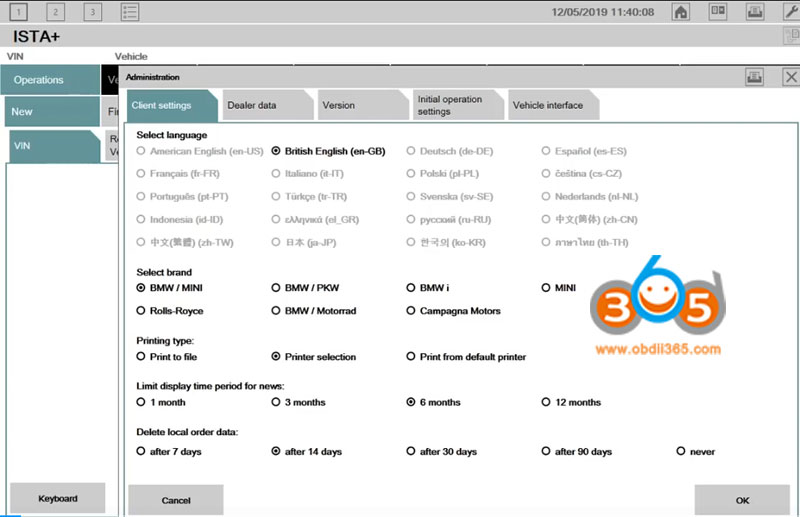This screenshot has width=800, height=517.
Task: Delete local order data after 30 days
Action: coord(442,452)
